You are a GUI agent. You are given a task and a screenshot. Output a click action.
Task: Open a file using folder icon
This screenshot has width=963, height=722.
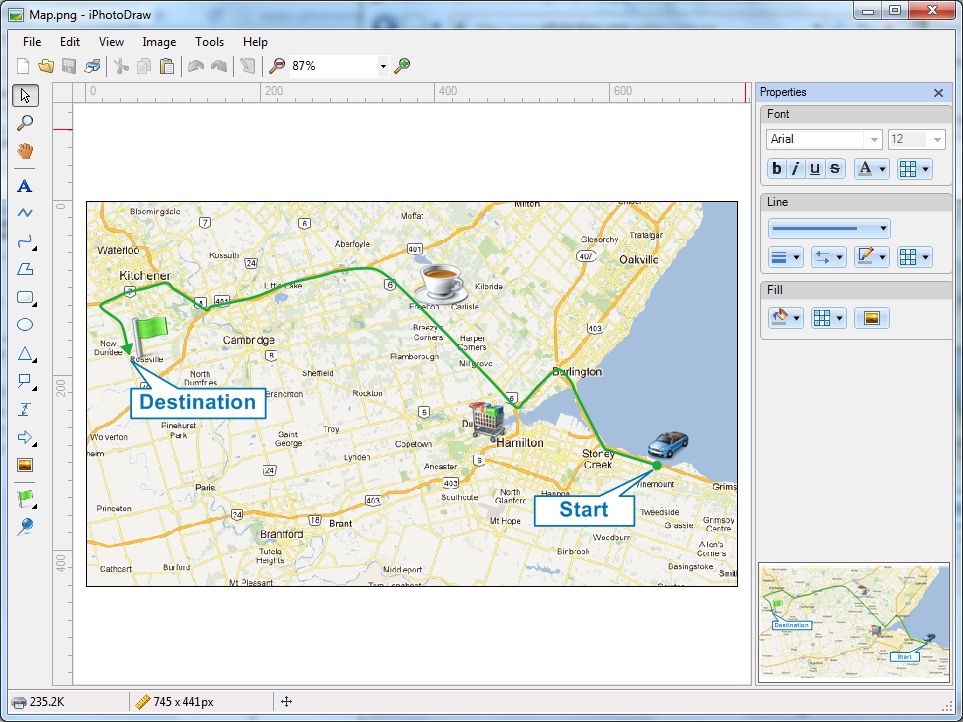point(46,66)
